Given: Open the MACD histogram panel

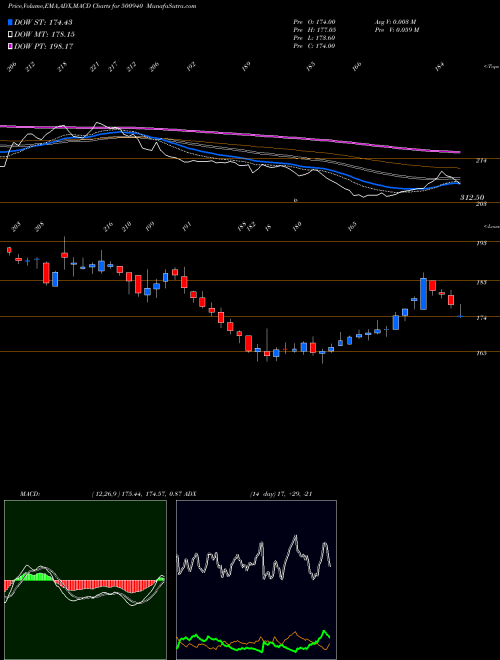Looking at the screenshot, I should point(85,580).
